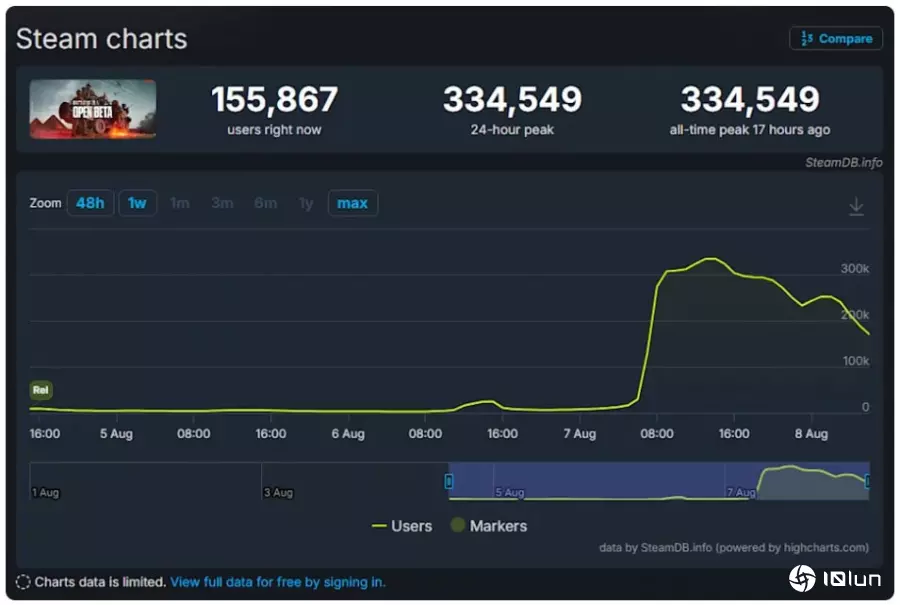This screenshot has width=900, height=605.
Task: Click the '334,549' 24-hour peak value
Action: (x=513, y=99)
